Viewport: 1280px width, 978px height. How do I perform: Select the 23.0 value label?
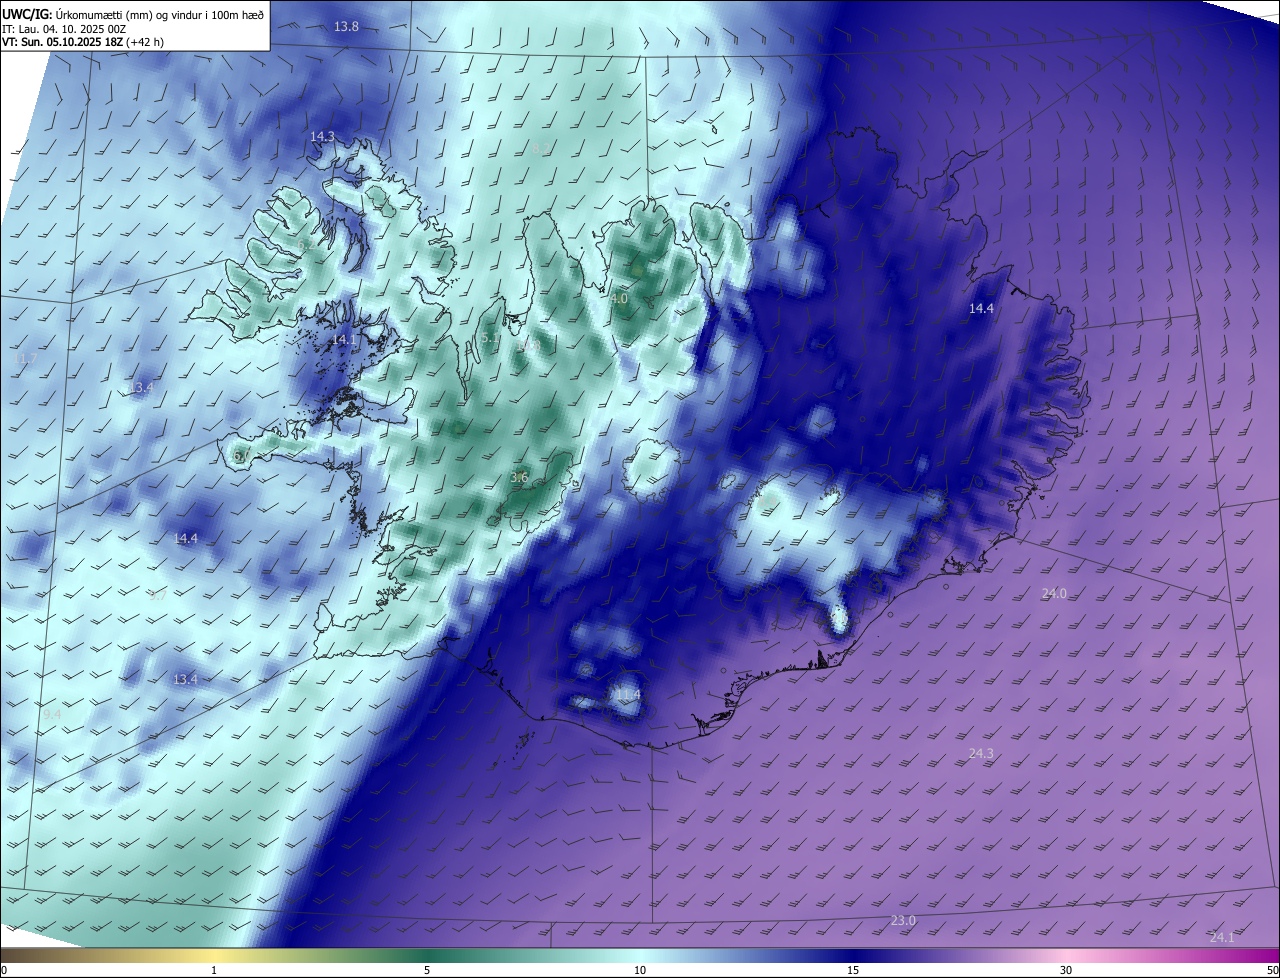coord(903,920)
